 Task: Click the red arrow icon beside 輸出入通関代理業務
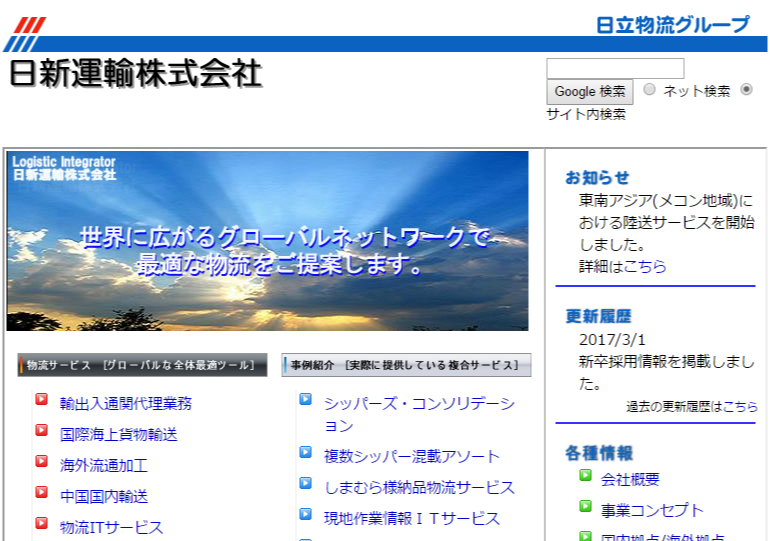click(x=42, y=399)
